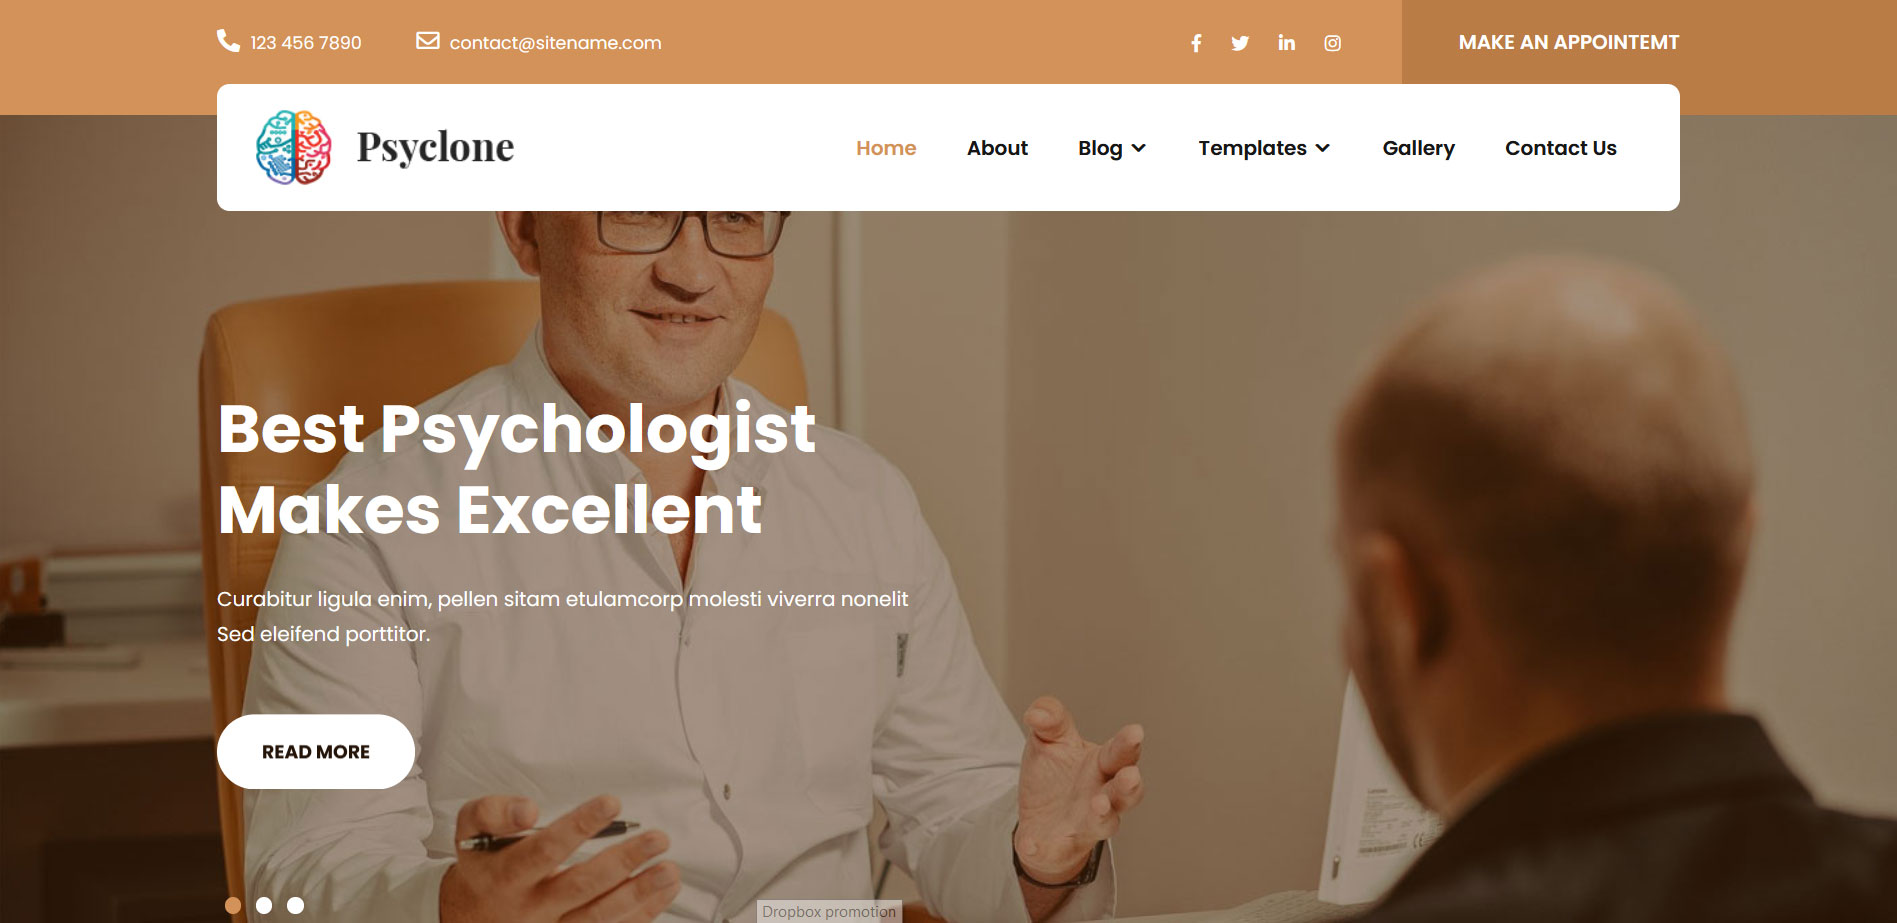1897x923 pixels.
Task: Click the 123 456 7890 phone number
Action: click(x=306, y=43)
